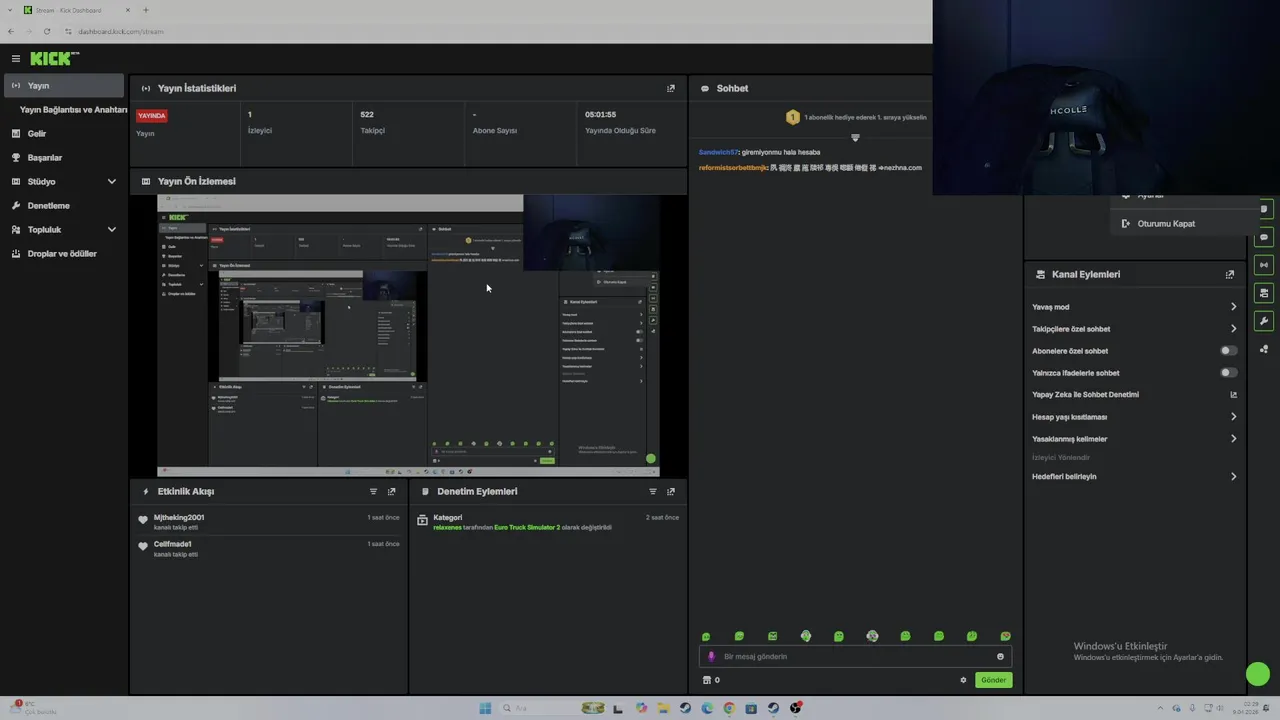This screenshot has height=720, width=1280.
Task: Open File Explorer from the taskbar
Action: pos(663,708)
